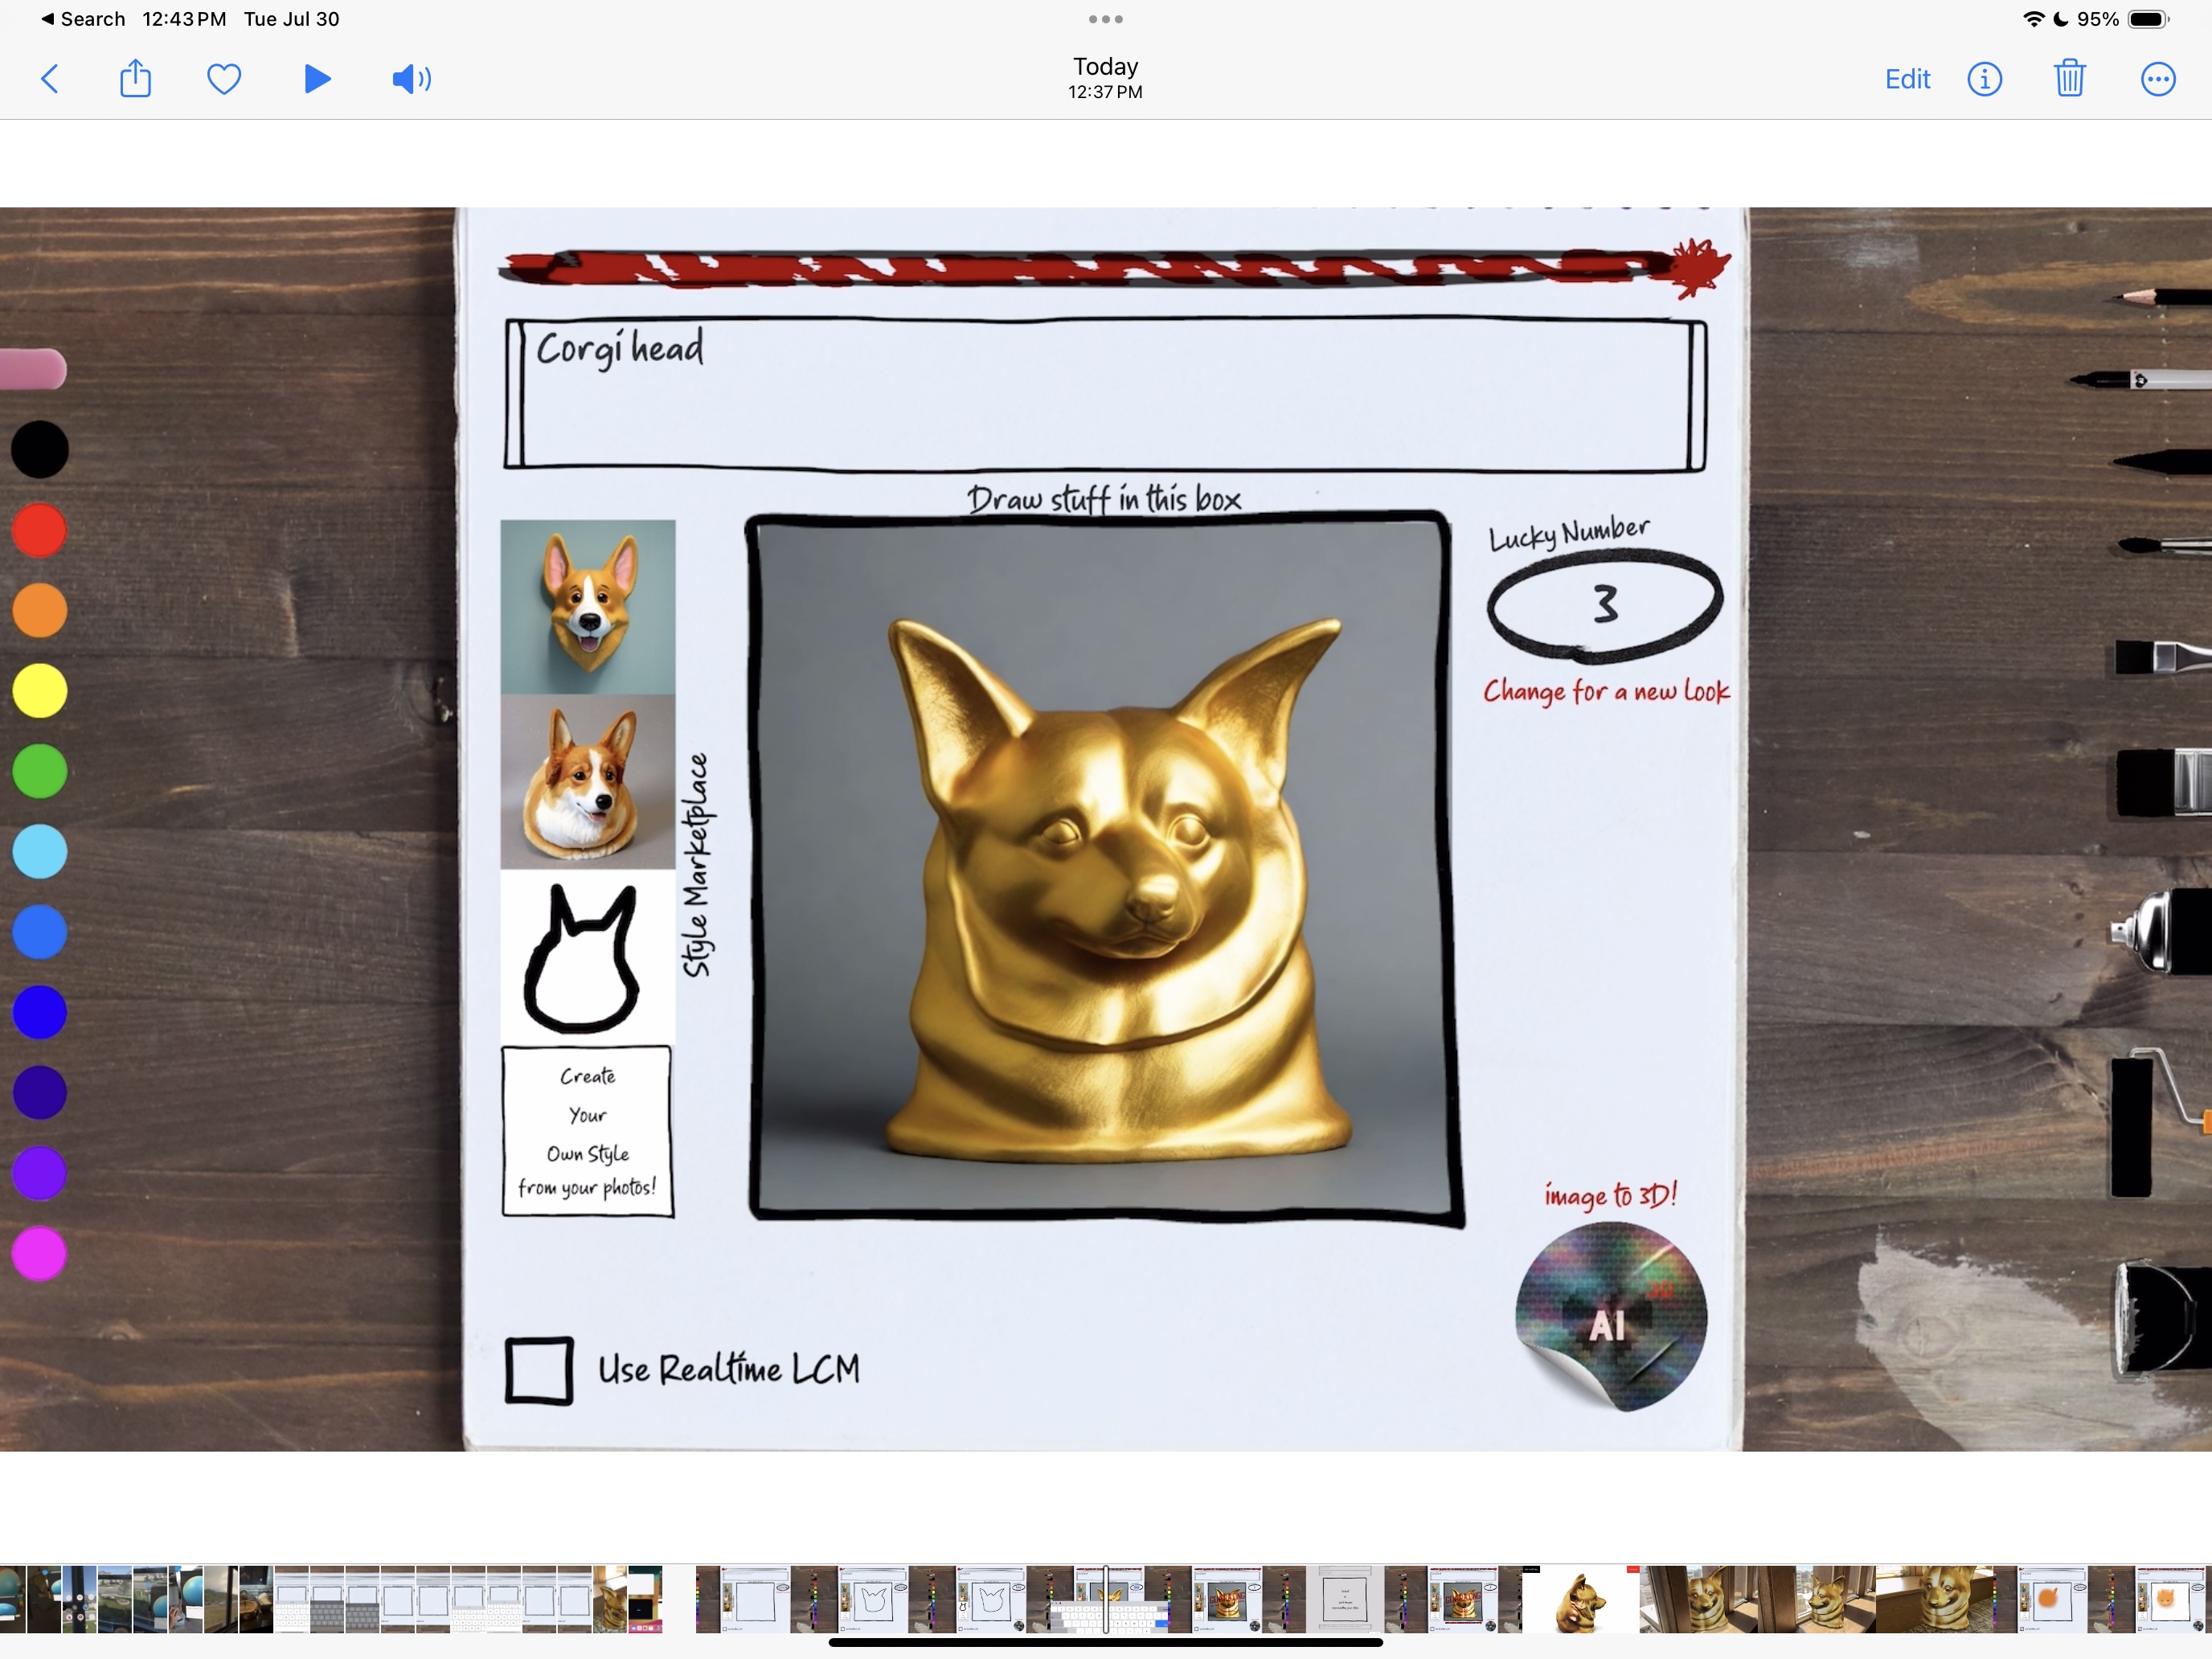Select the red color swatch
The image size is (2212, 1659).
click(40, 530)
